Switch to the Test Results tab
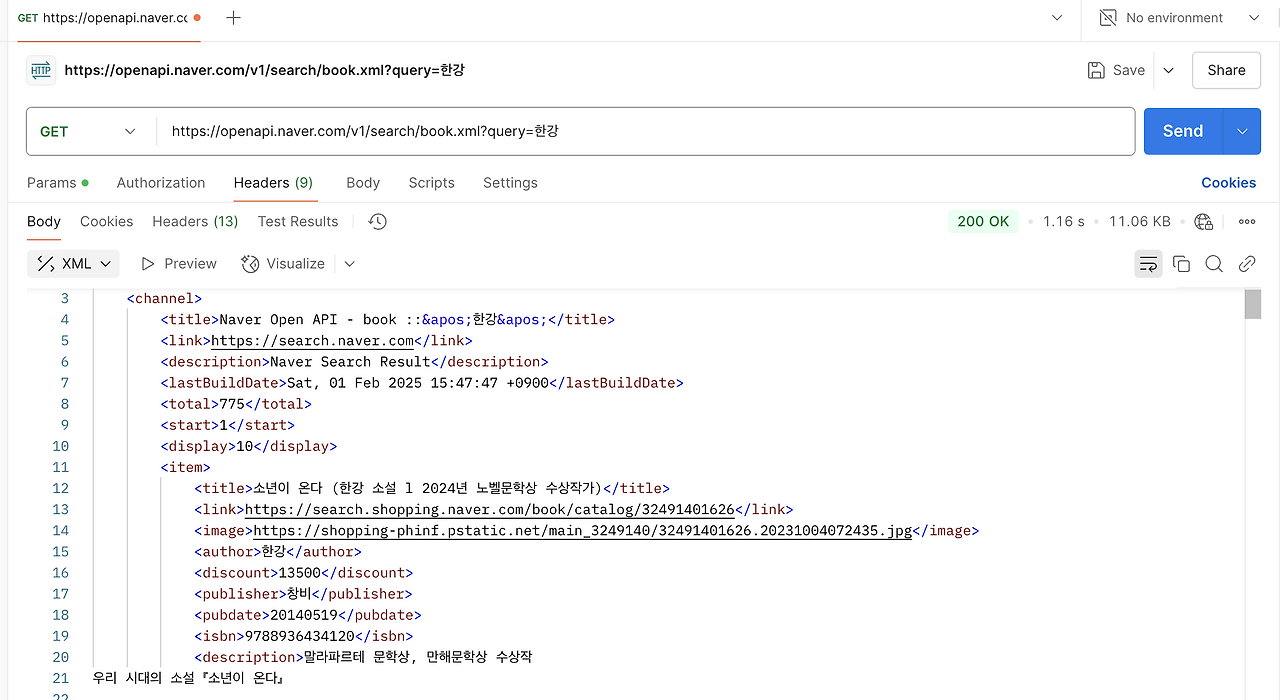The width and height of the screenshot is (1280, 700). (x=297, y=221)
